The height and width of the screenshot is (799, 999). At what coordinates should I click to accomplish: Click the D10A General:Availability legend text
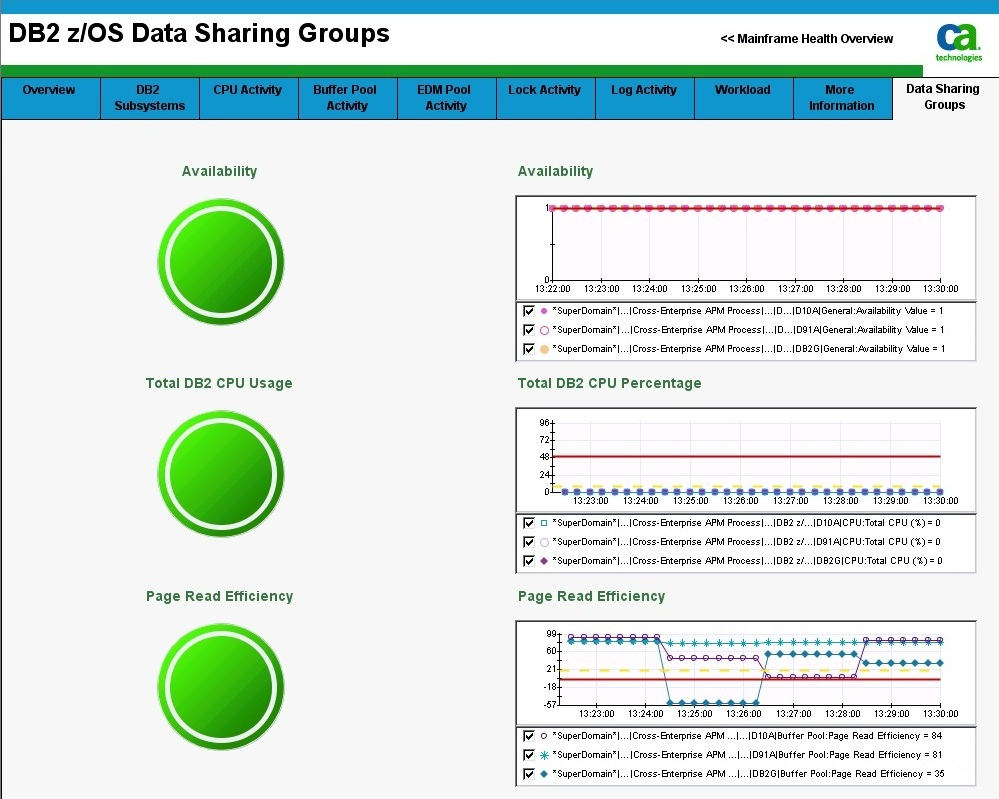click(748, 311)
